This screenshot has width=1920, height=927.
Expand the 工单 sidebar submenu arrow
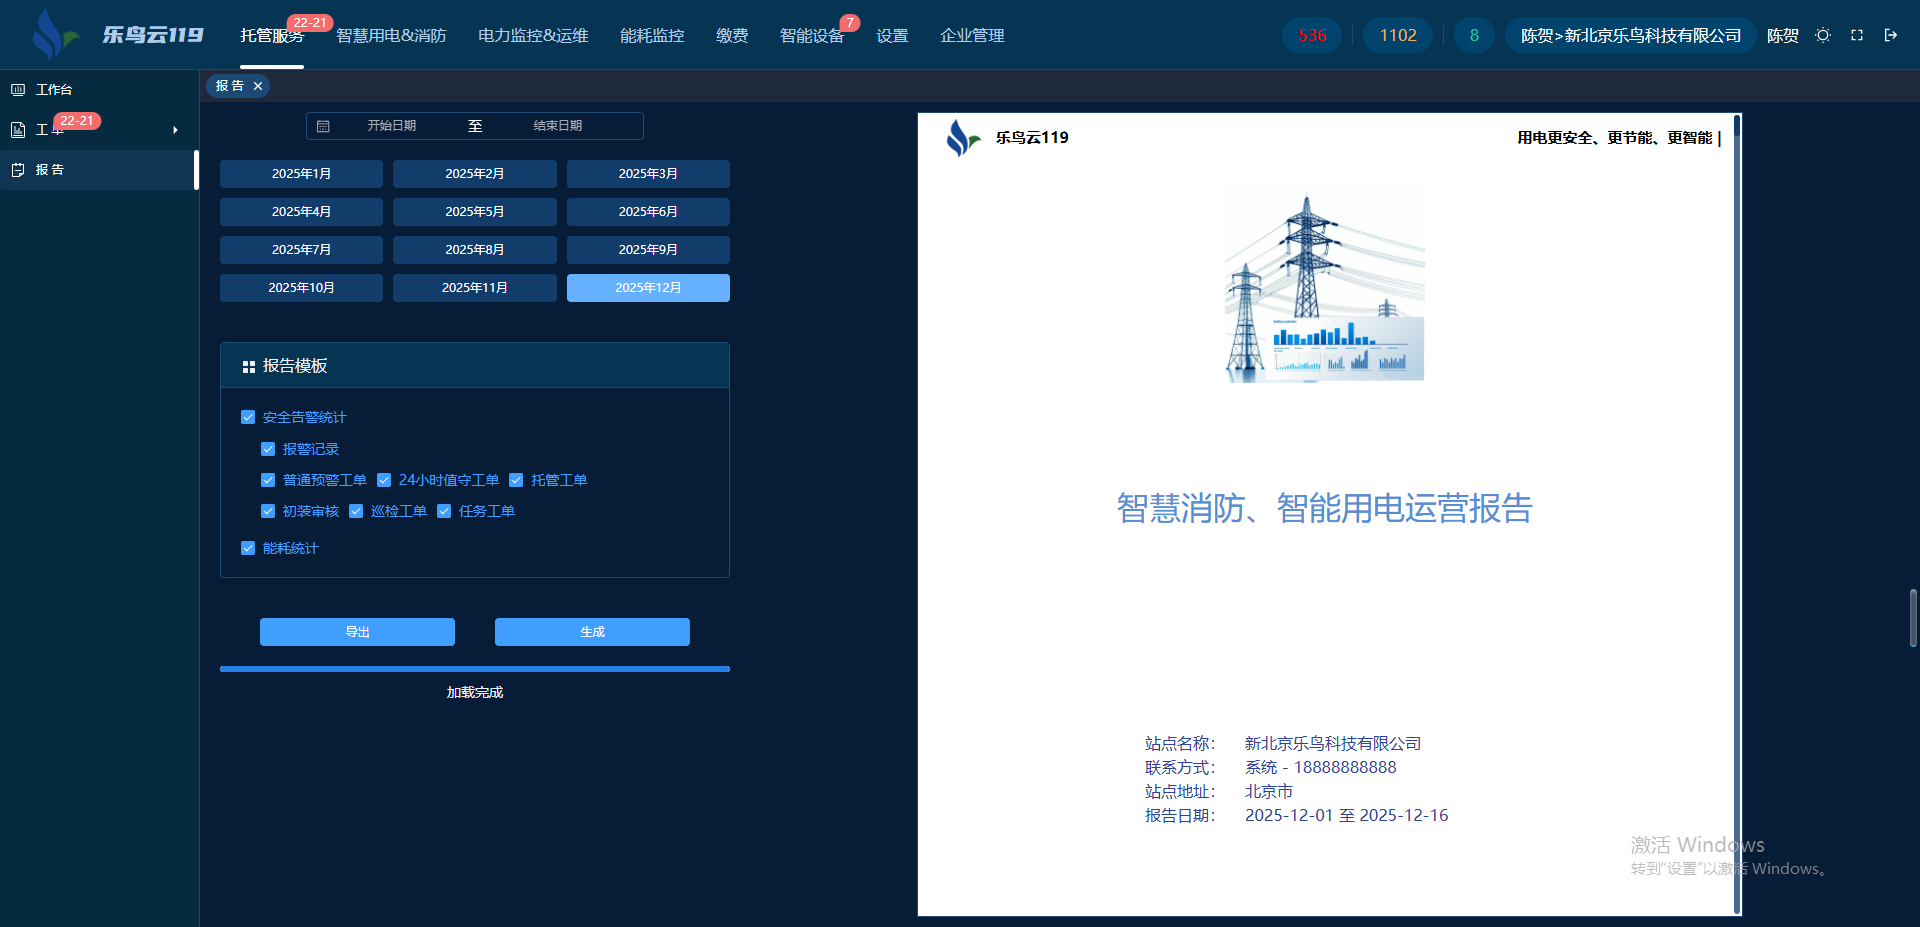pyautogui.click(x=175, y=130)
